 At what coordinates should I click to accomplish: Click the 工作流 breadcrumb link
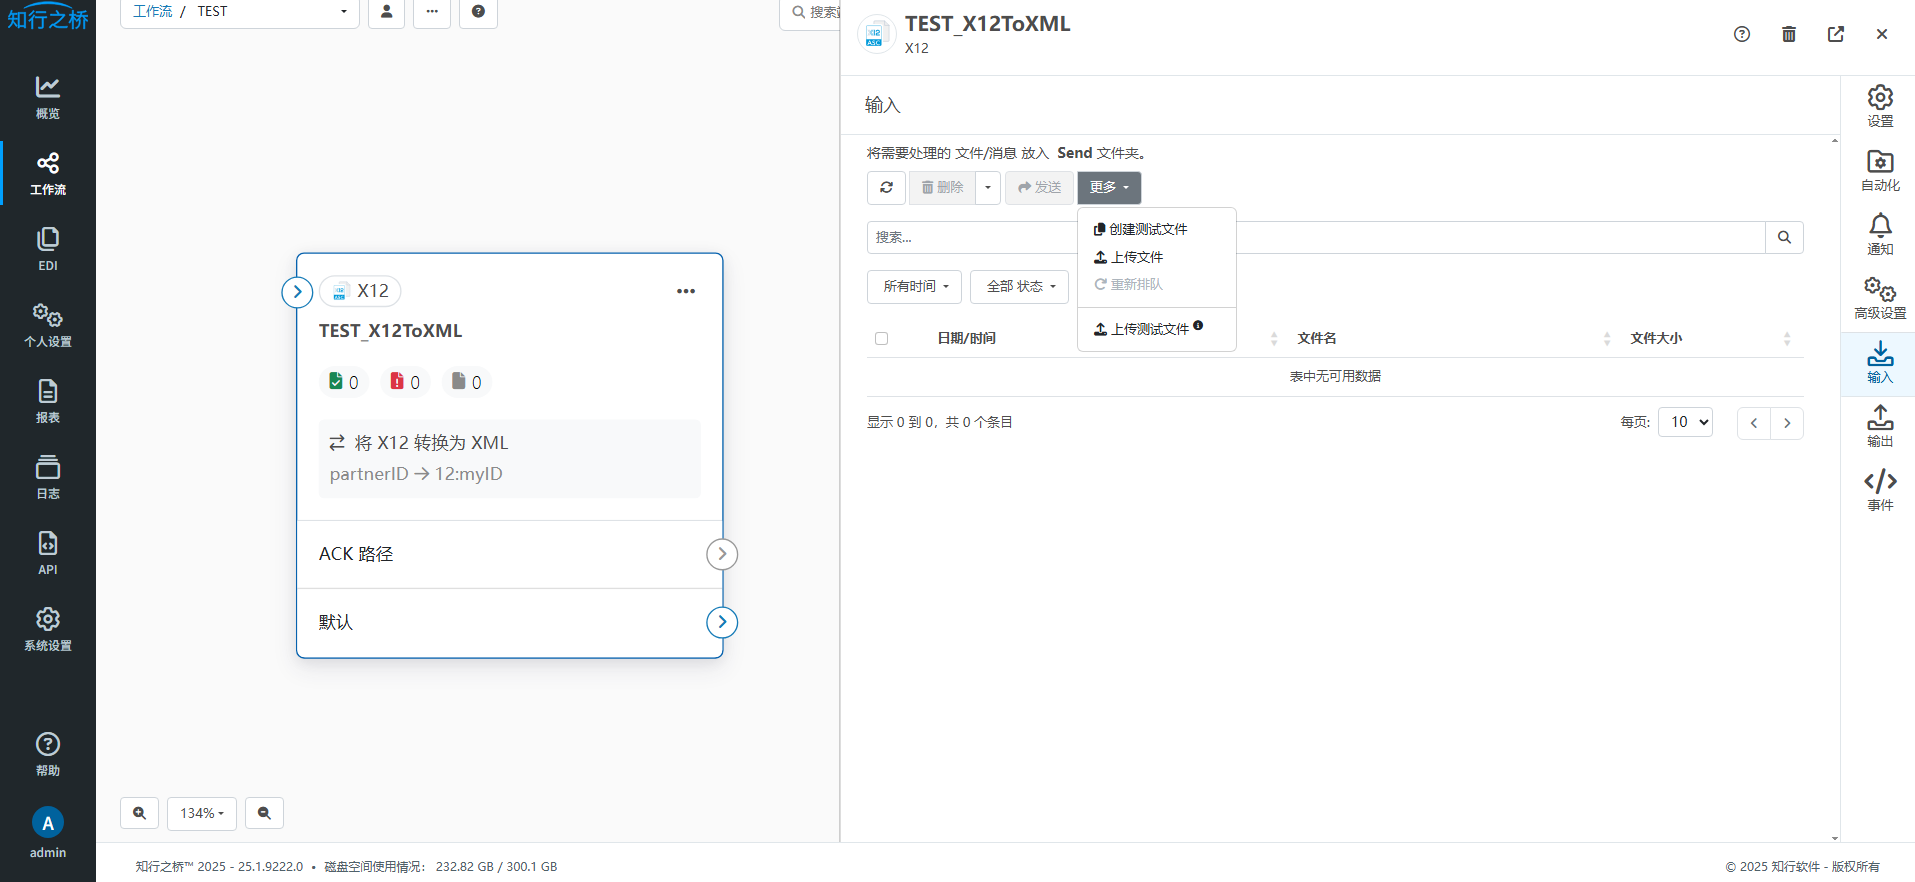coord(152,11)
